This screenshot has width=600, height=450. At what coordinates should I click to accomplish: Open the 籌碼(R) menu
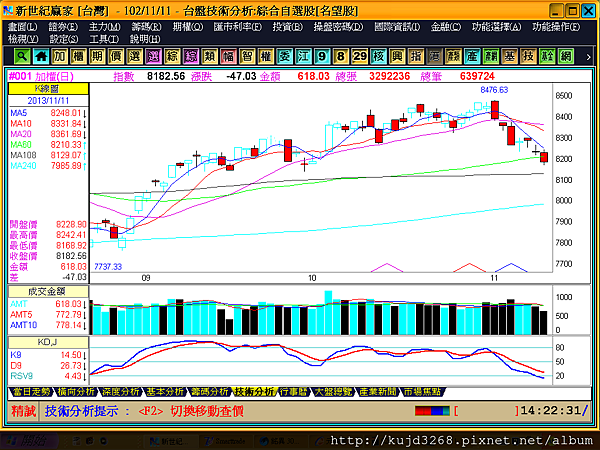click(x=146, y=27)
